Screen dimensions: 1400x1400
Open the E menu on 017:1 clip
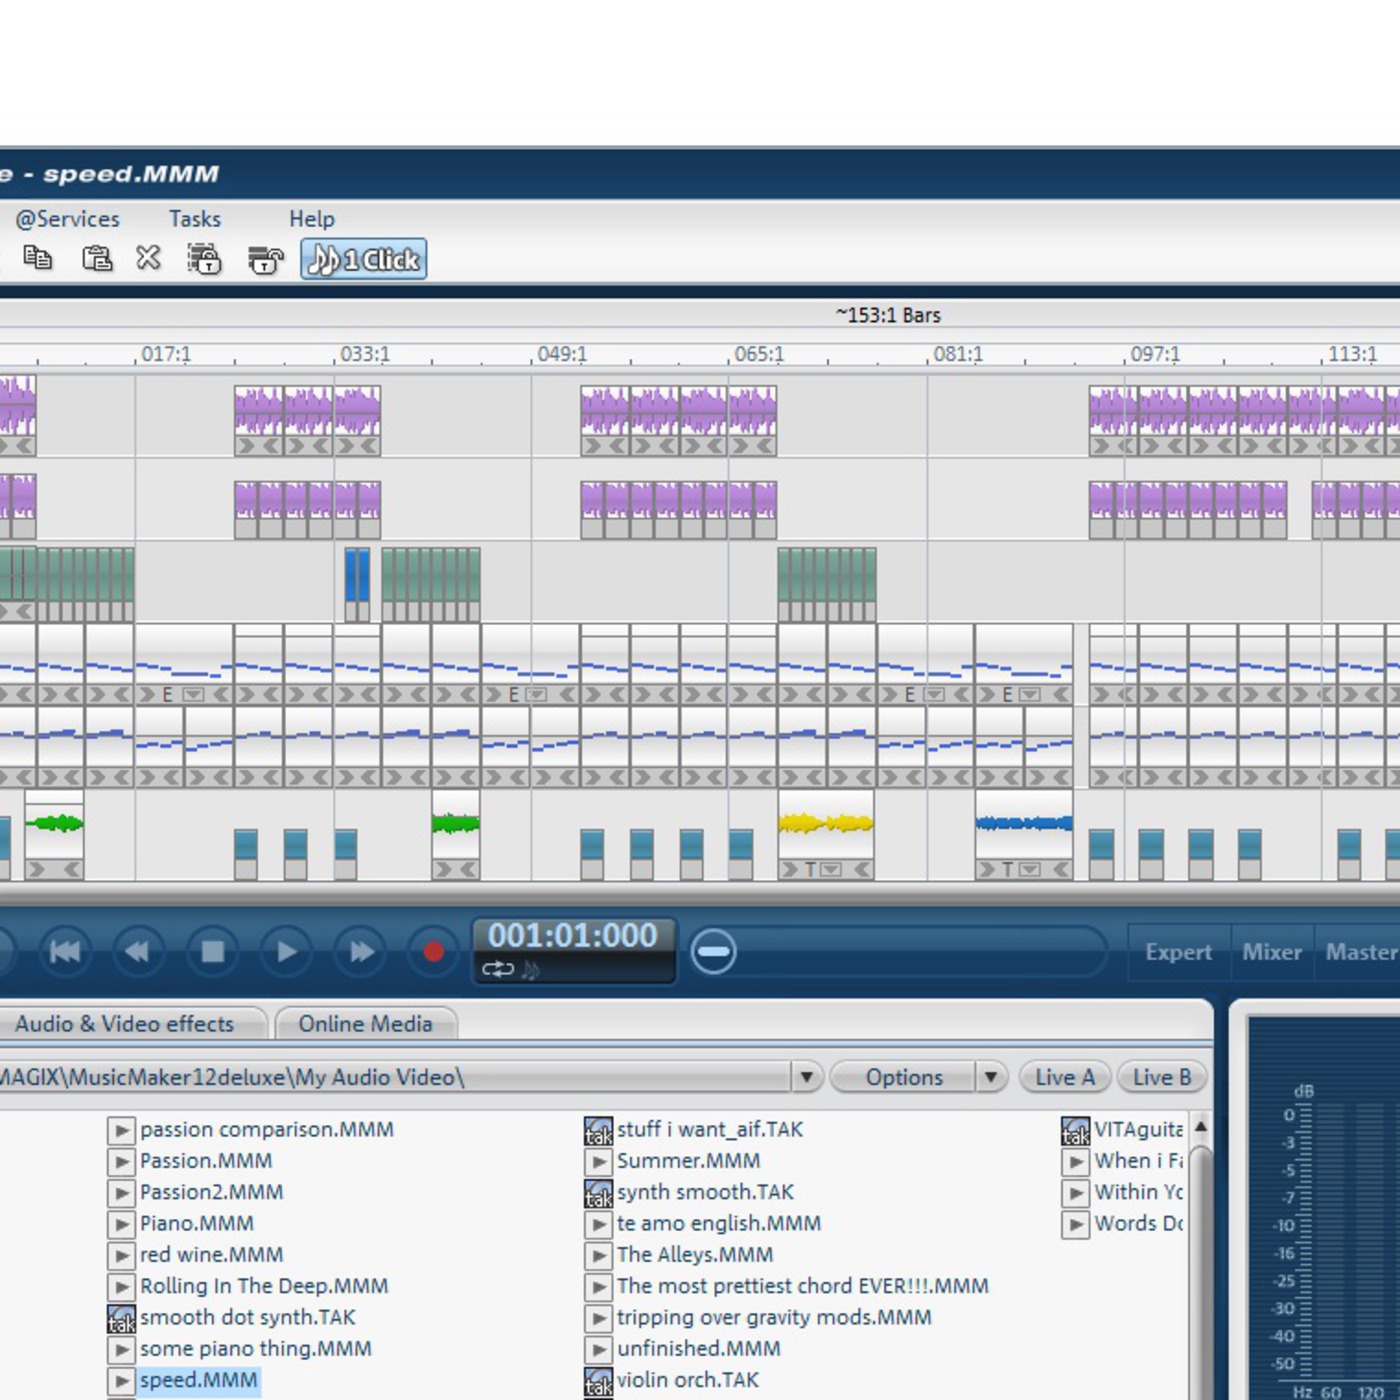193,694
